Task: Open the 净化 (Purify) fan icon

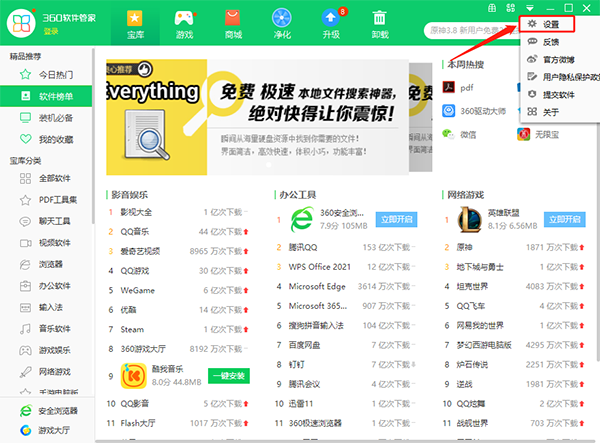Action: [x=282, y=18]
